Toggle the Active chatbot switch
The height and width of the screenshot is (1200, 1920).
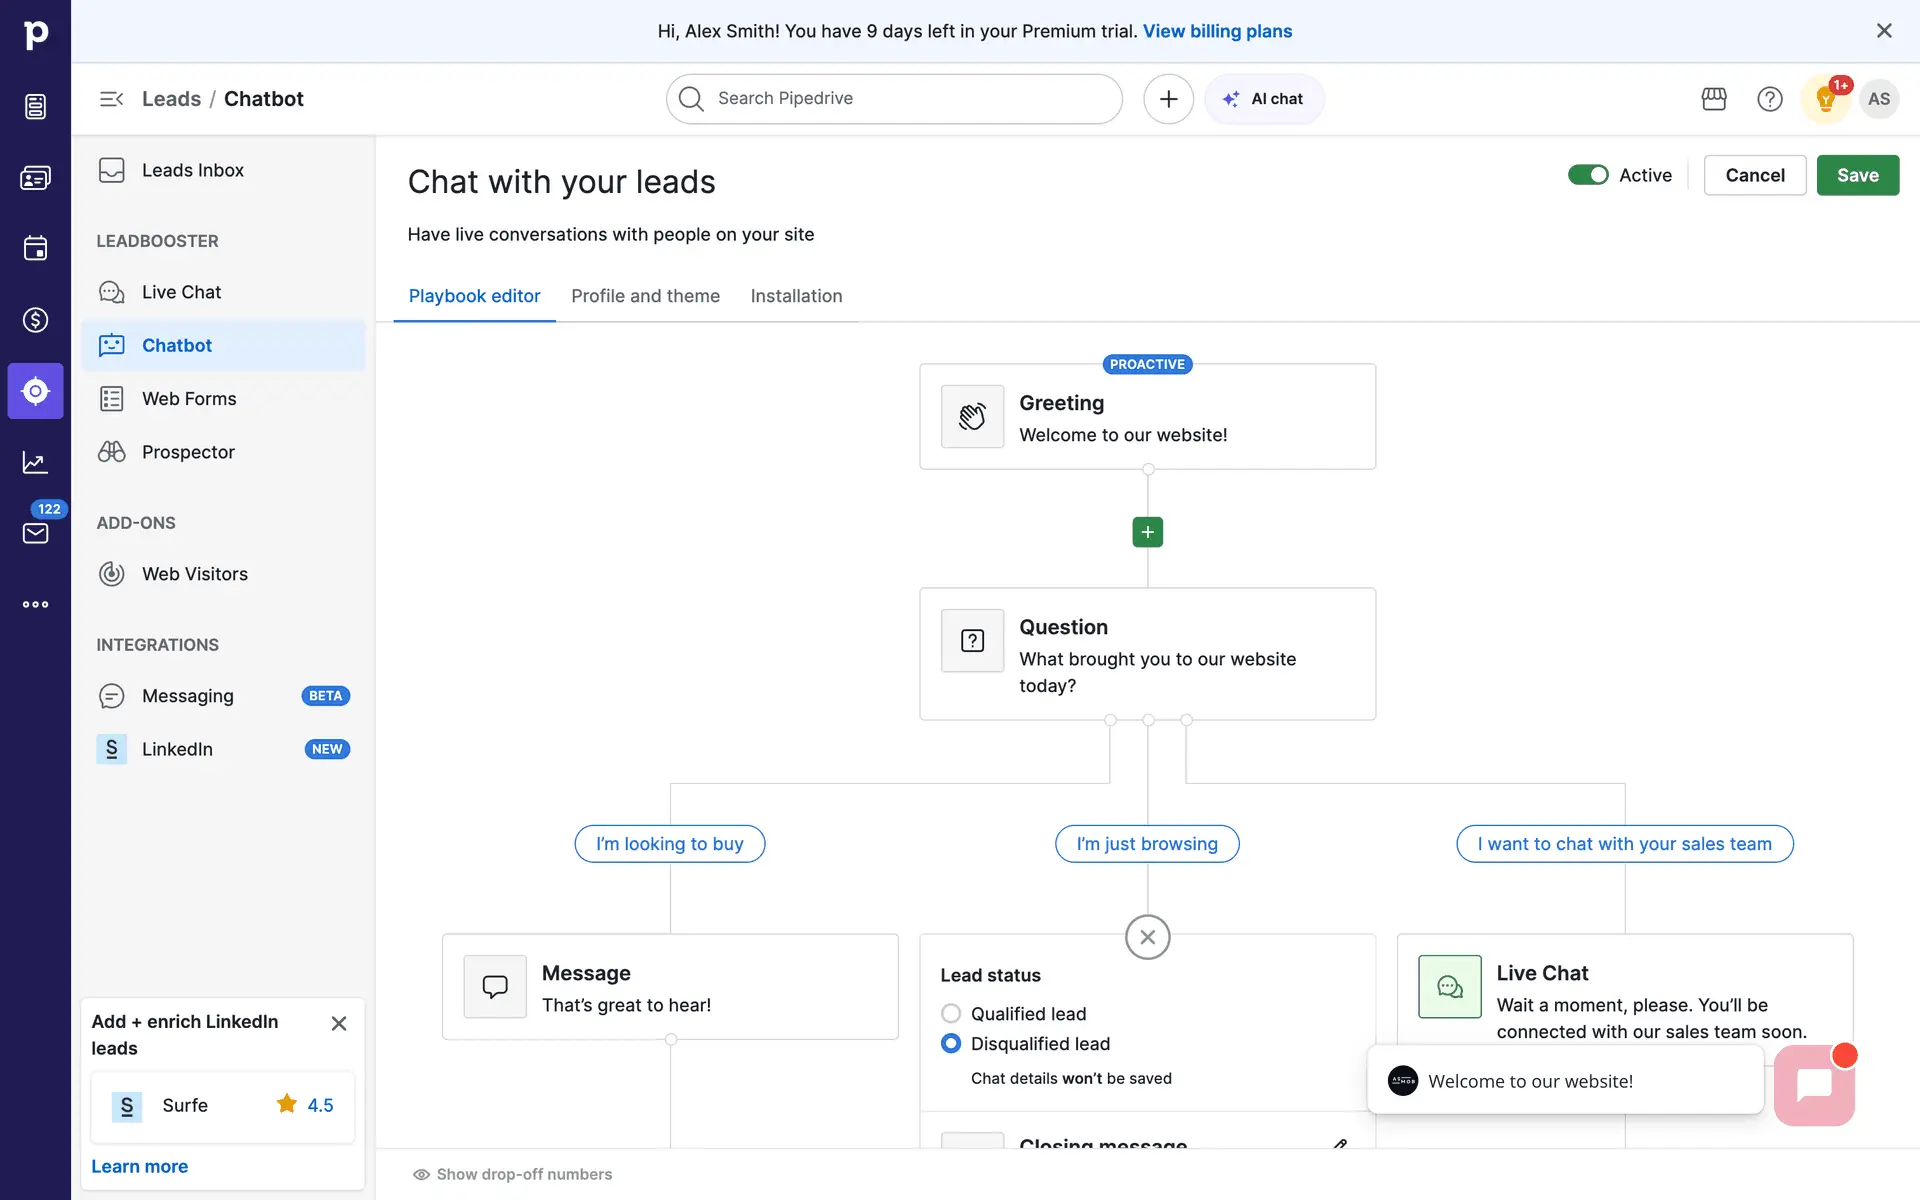(1587, 175)
